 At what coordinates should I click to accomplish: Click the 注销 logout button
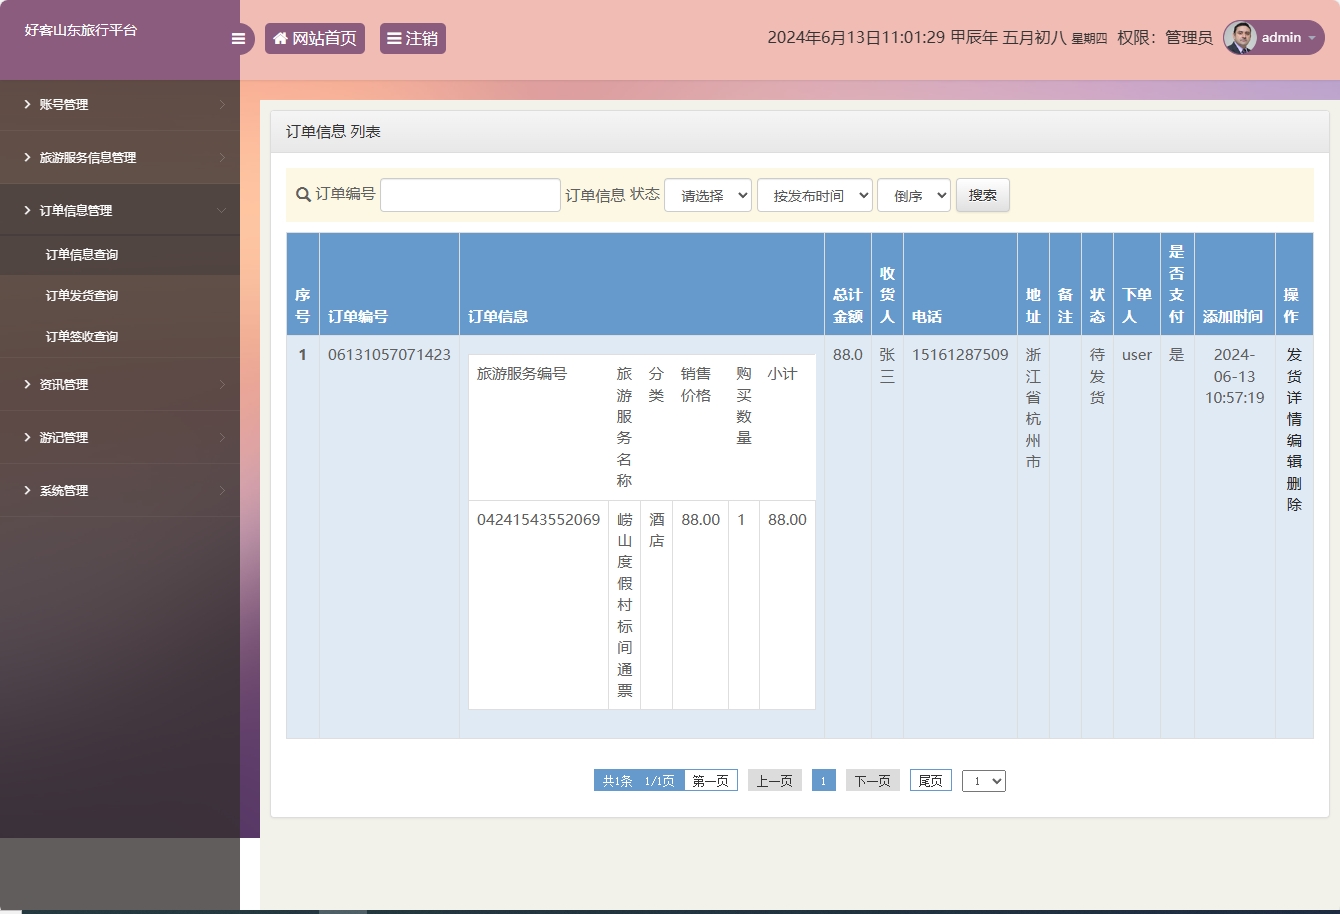click(412, 39)
